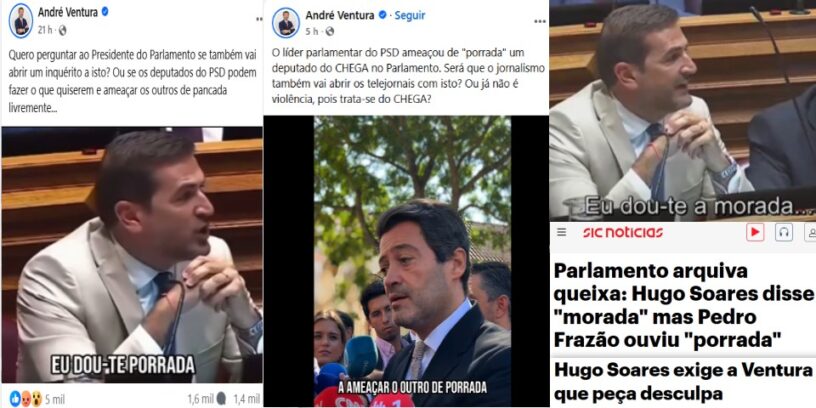
Task: Open the globe privacy icon beside 21 h
Action: [62, 31]
